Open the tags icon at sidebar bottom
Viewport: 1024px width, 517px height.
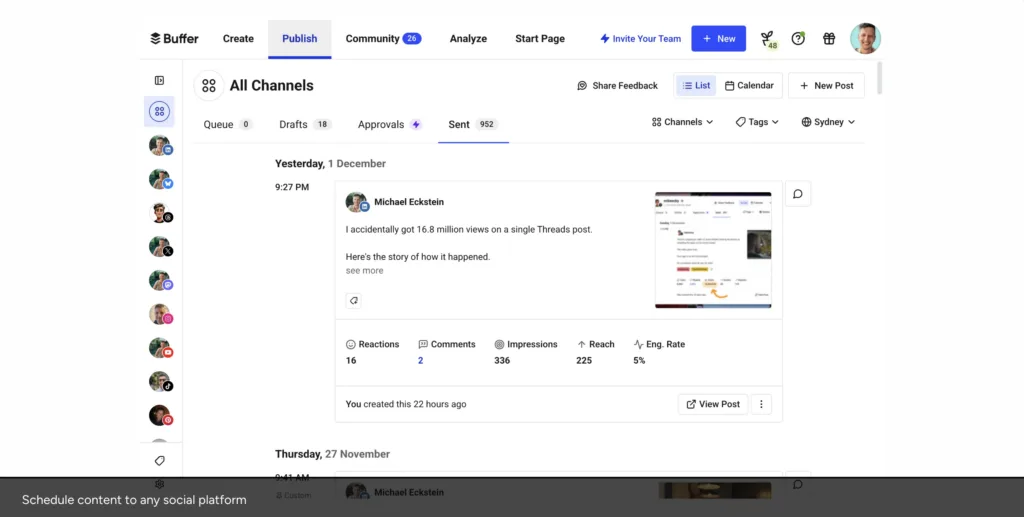coord(159,461)
